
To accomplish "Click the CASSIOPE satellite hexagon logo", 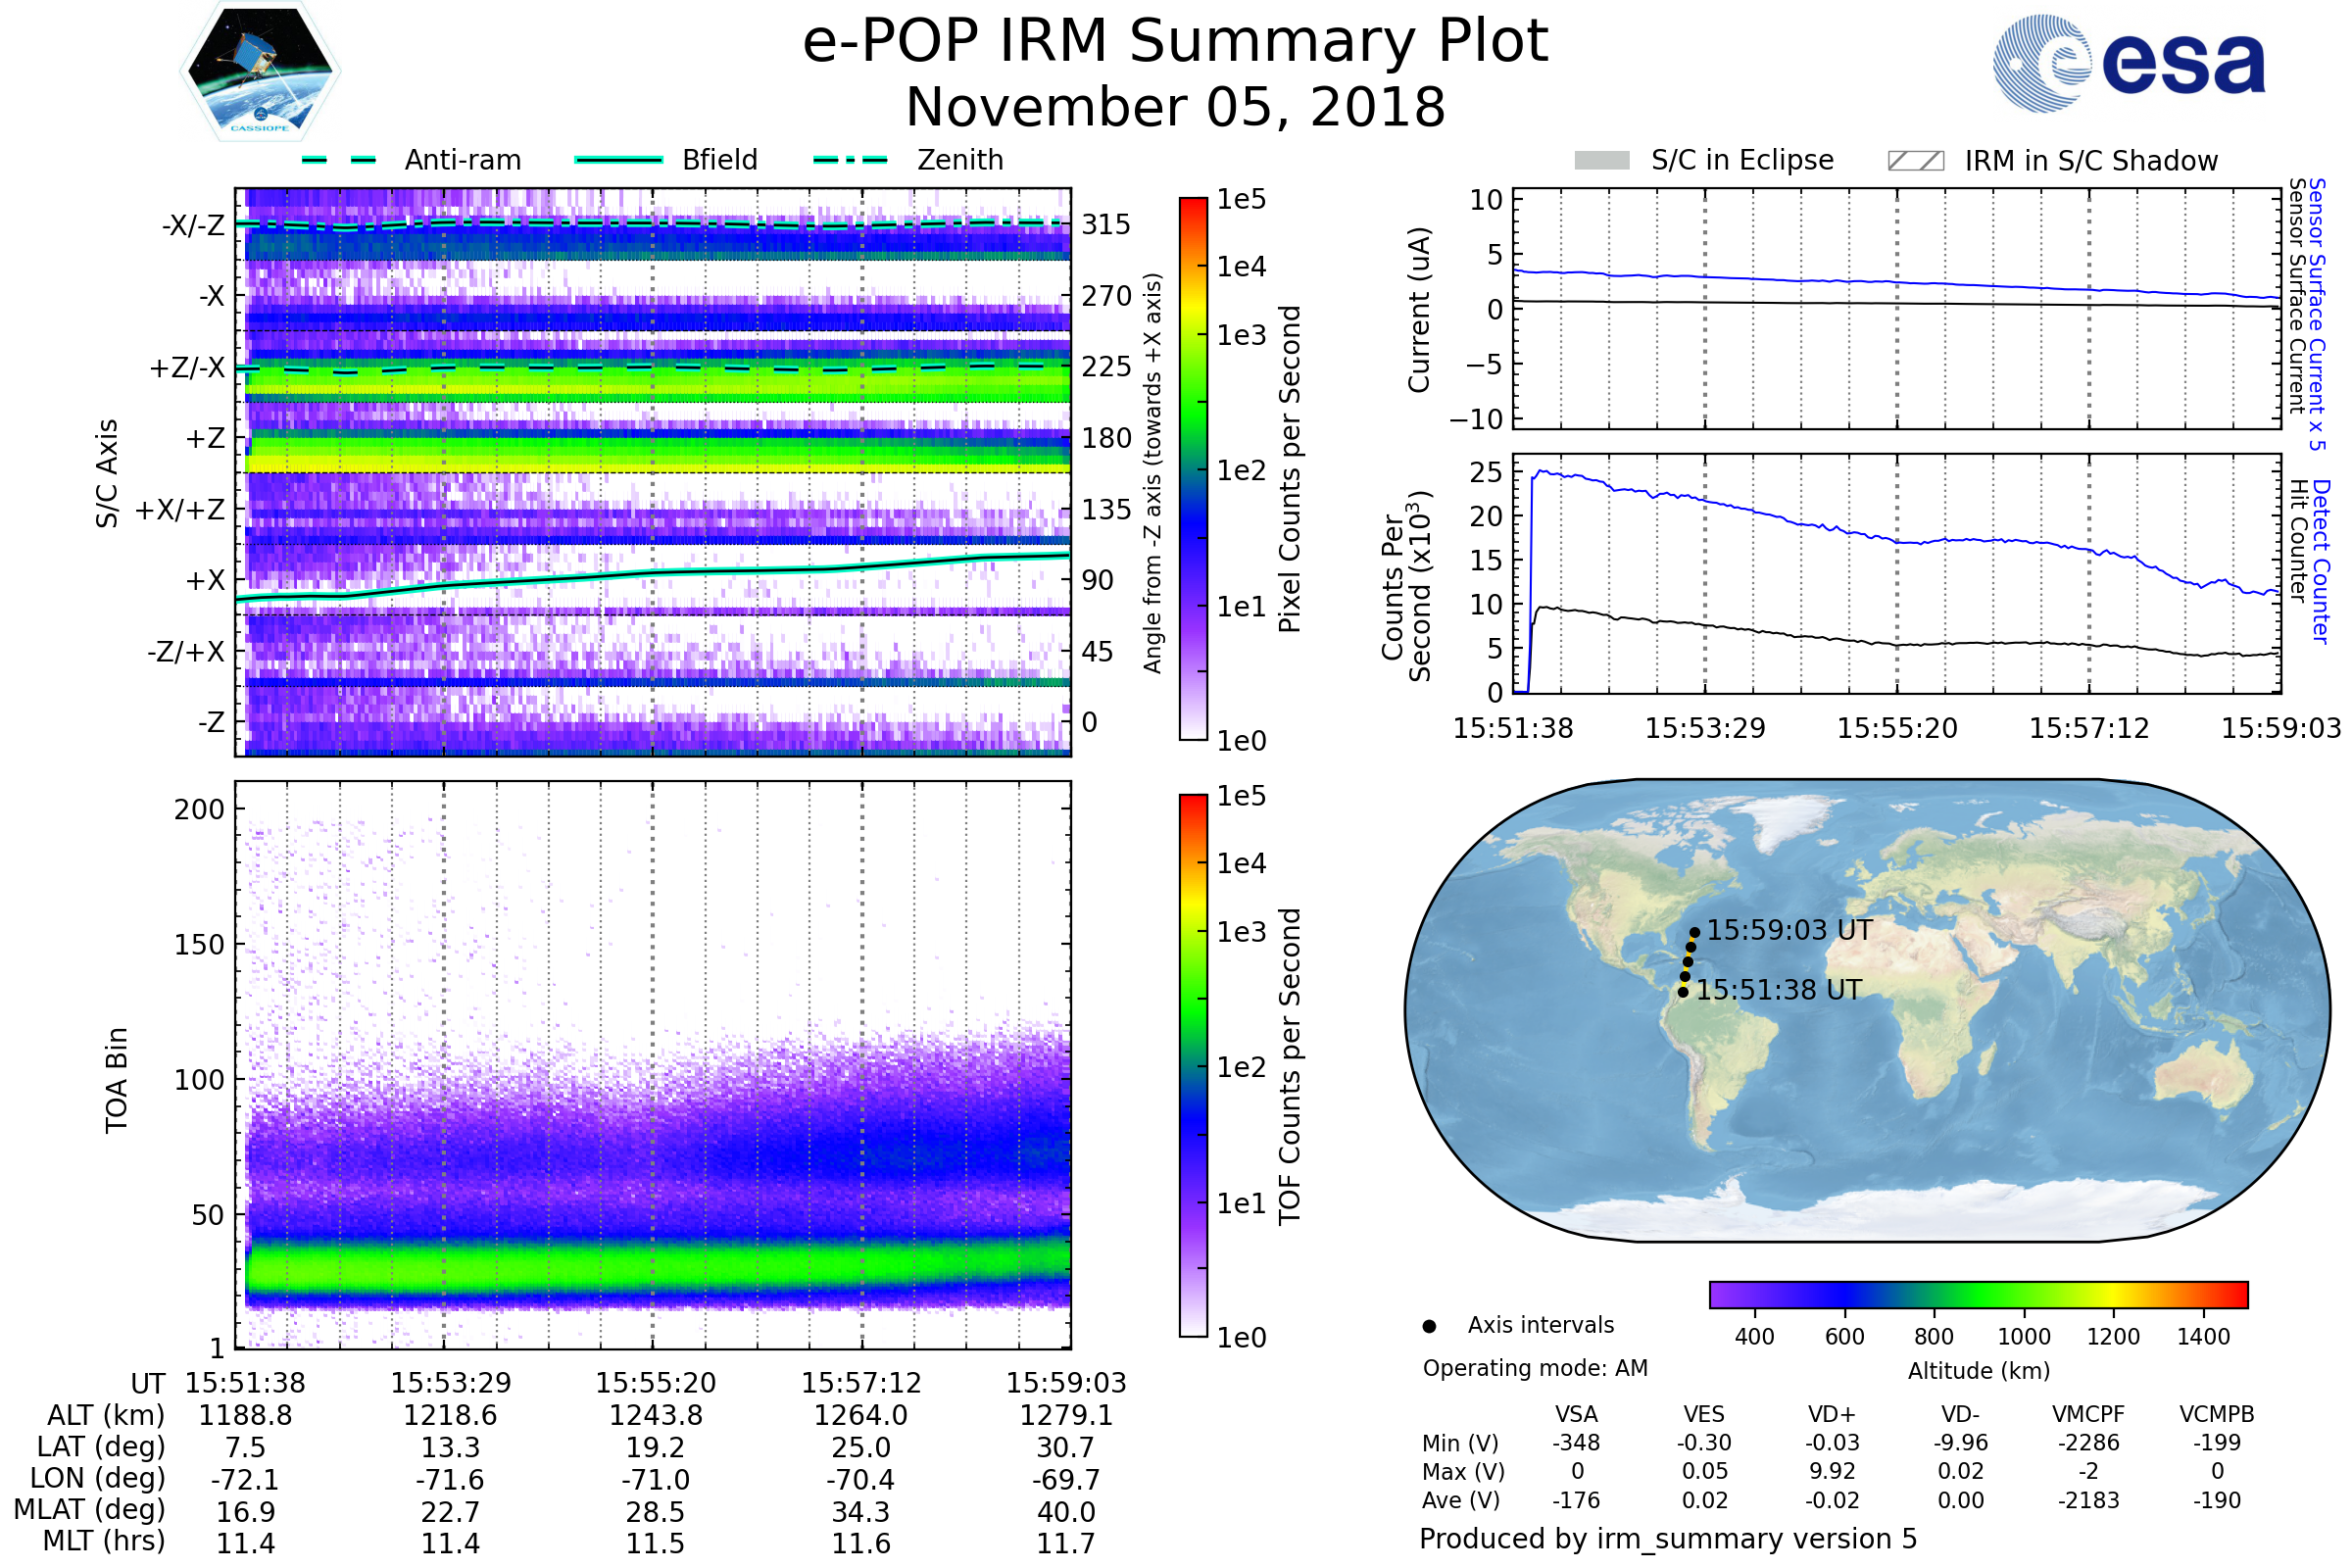I will click(260, 72).
